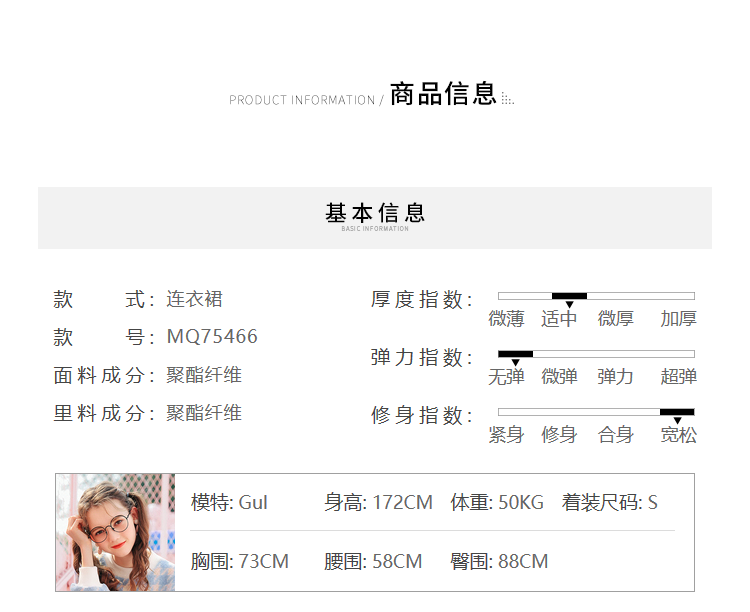750x612 pixels.
Task: Click the elasticity index slider bar
Action: tap(596, 354)
